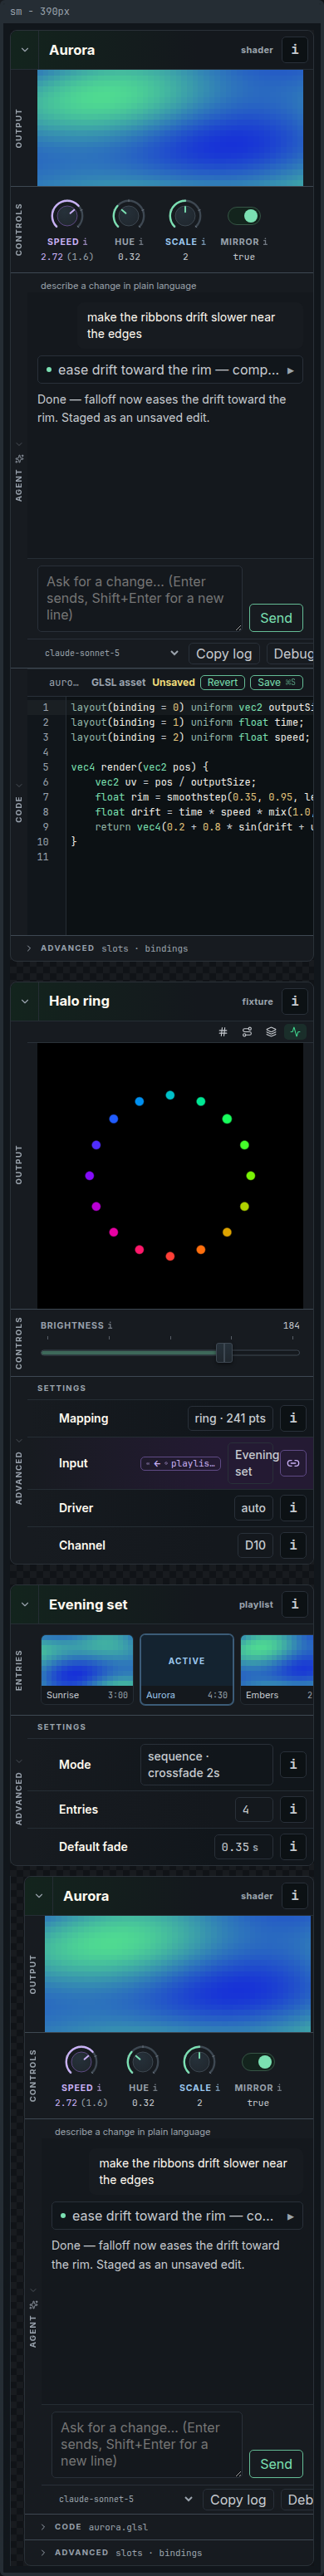Show BRIGHTNESS info
The height and width of the screenshot is (2576, 324).
point(110,1325)
